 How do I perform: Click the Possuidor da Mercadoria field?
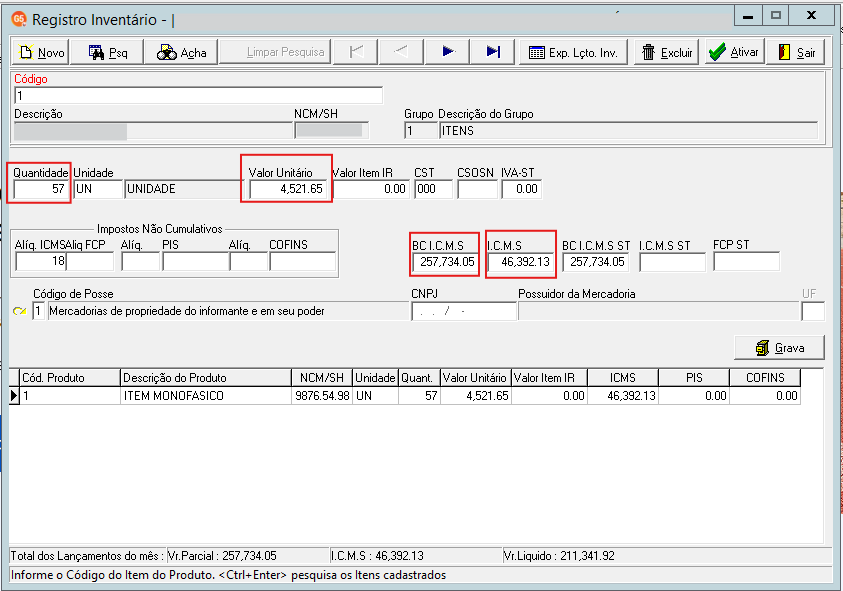tap(659, 311)
